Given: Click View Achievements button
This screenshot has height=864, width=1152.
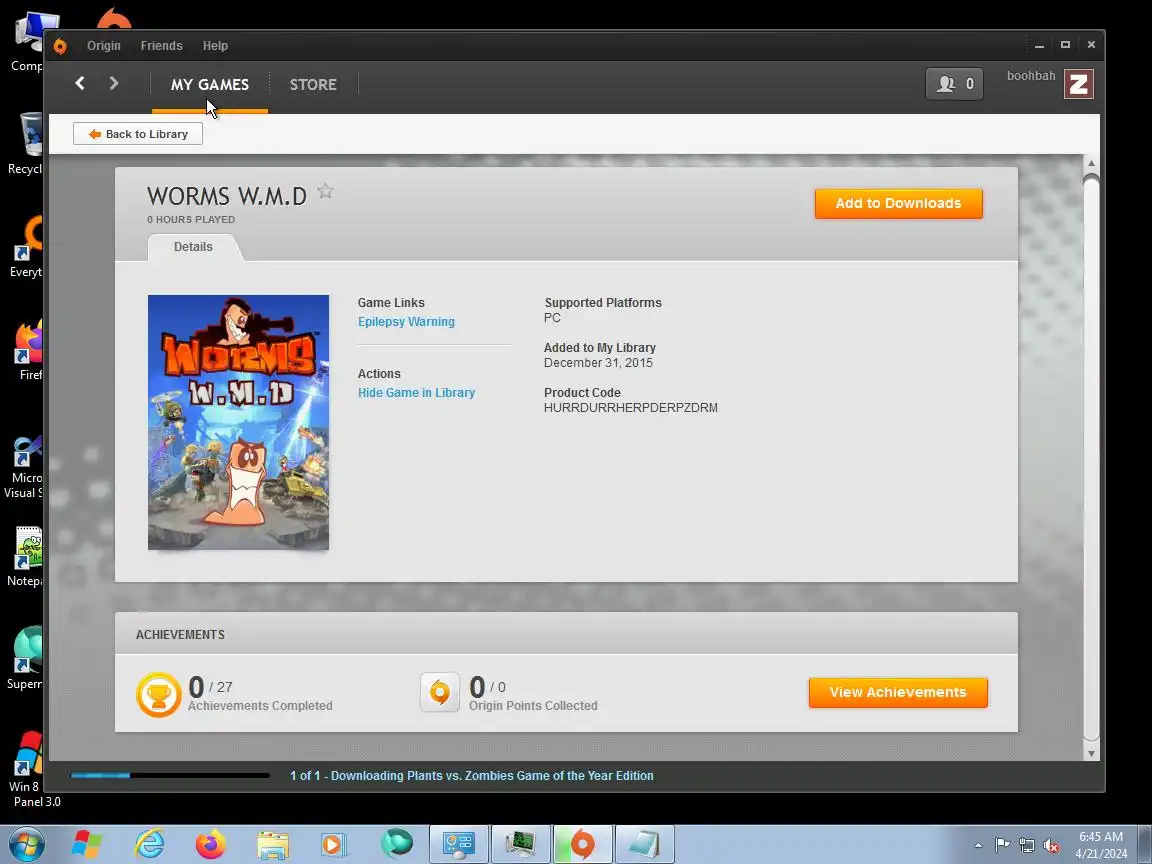Looking at the screenshot, I should 898,693.
